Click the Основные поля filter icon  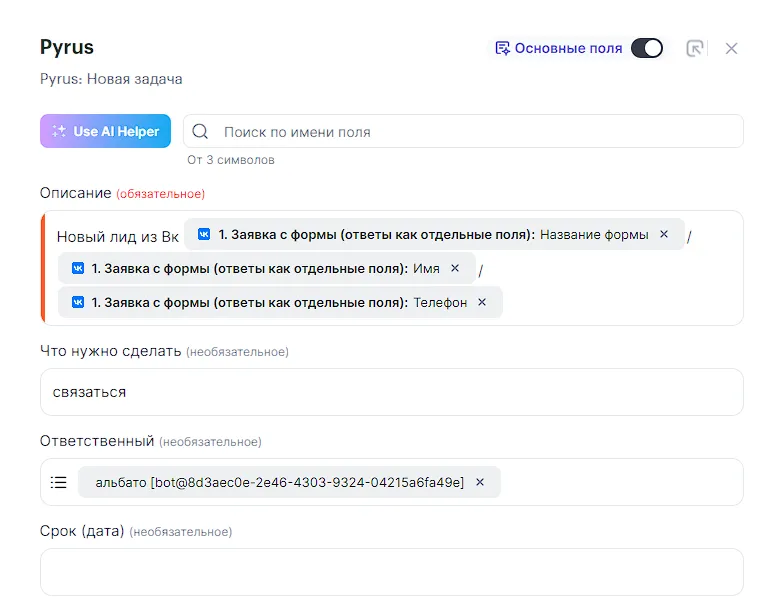tap(503, 48)
